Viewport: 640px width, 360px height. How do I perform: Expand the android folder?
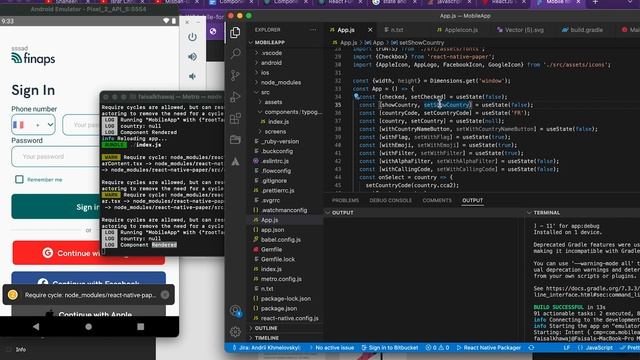[x=271, y=63]
